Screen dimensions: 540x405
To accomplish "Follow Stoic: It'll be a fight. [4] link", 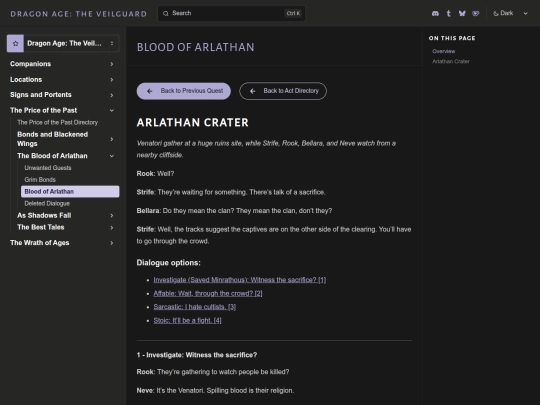I will [x=187, y=320].
